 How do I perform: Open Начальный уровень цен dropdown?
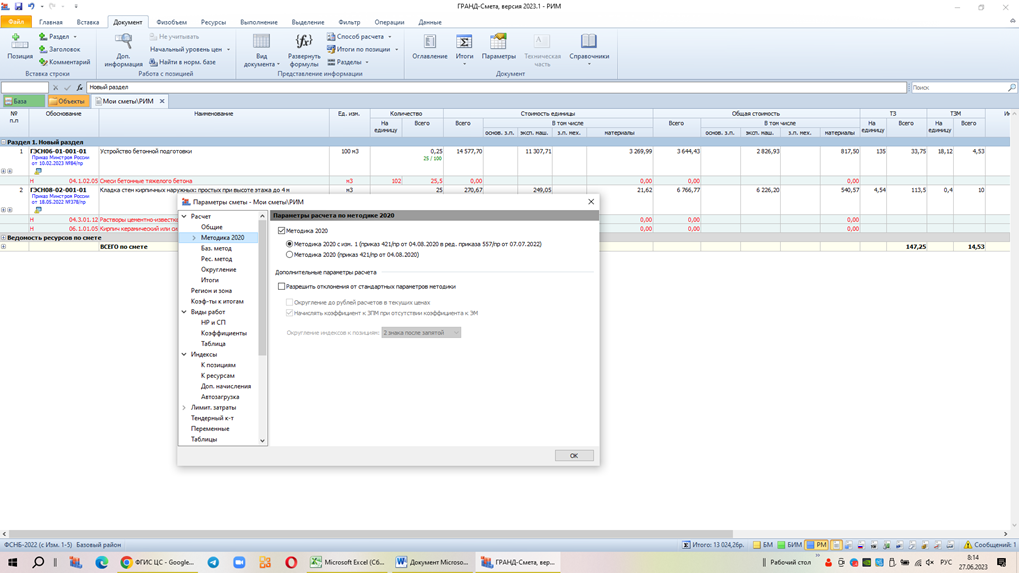tap(228, 49)
